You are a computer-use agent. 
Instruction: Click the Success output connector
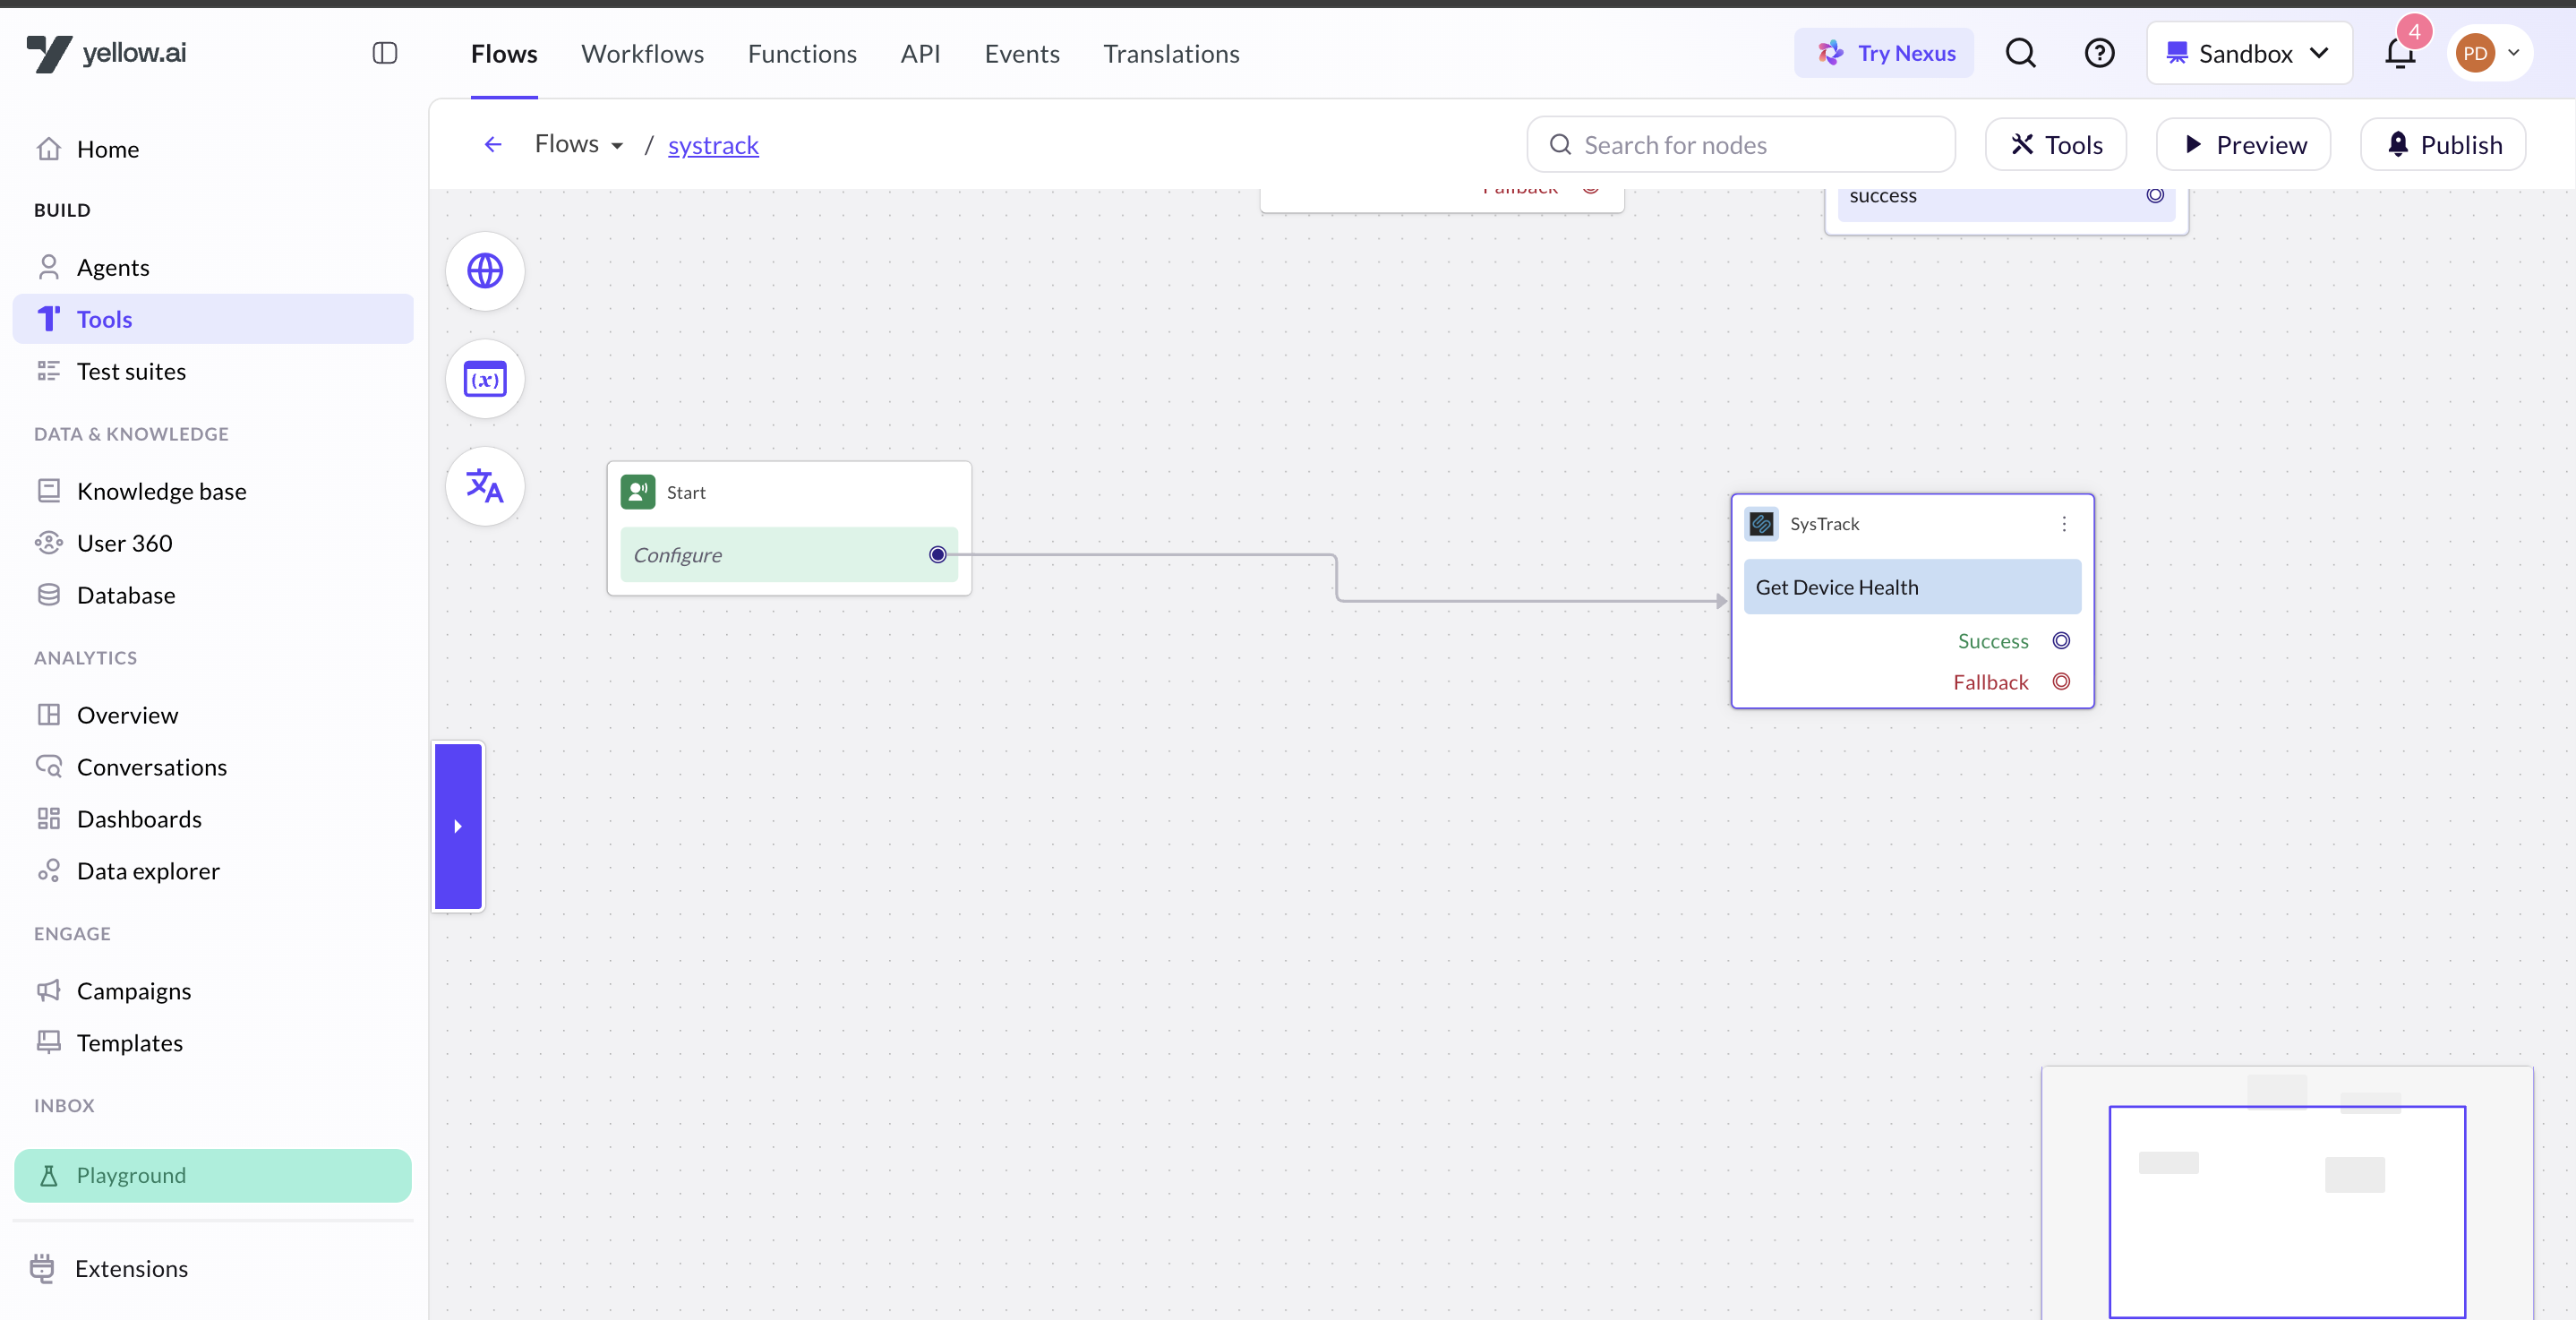click(2061, 641)
